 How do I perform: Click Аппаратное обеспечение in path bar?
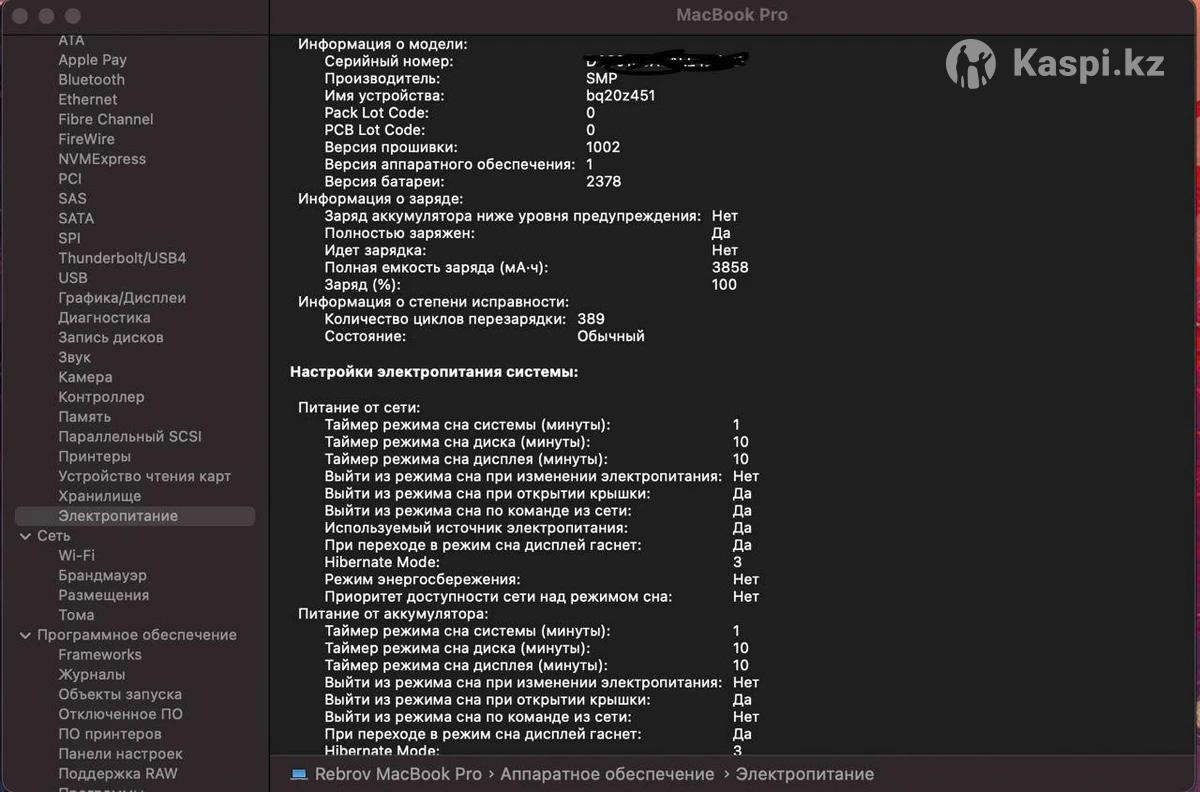[x=607, y=774]
